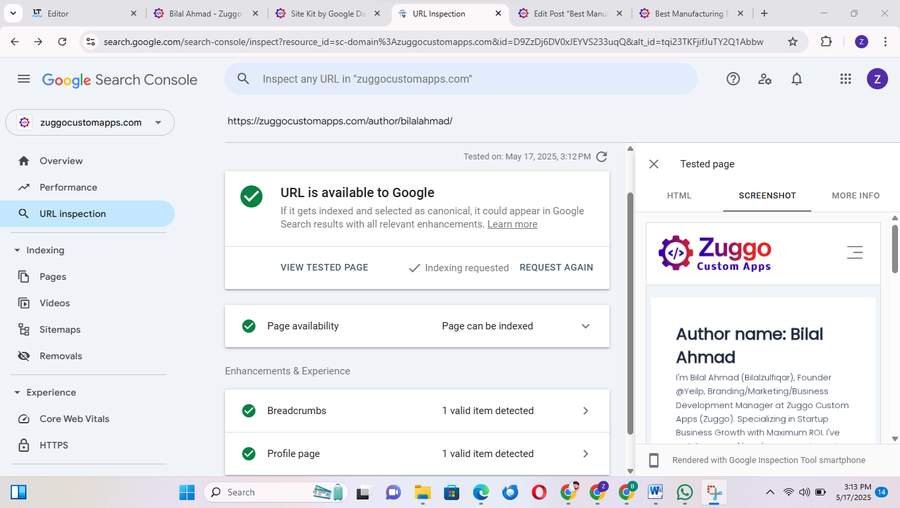Open File Explorer from the taskbar
This screenshot has height=508, width=900.
click(422, 493)
